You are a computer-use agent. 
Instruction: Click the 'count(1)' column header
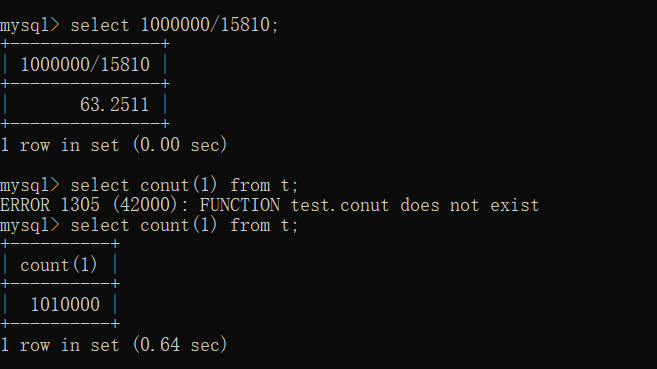(59, 265)
